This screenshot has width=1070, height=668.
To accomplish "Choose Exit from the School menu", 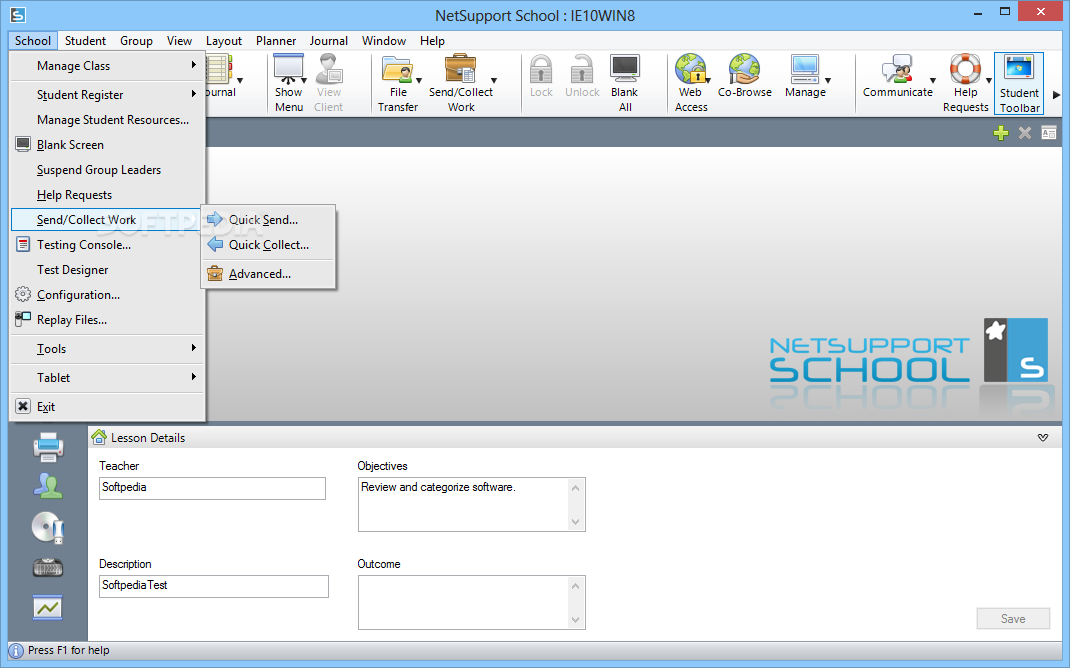I will click(108, 406).
